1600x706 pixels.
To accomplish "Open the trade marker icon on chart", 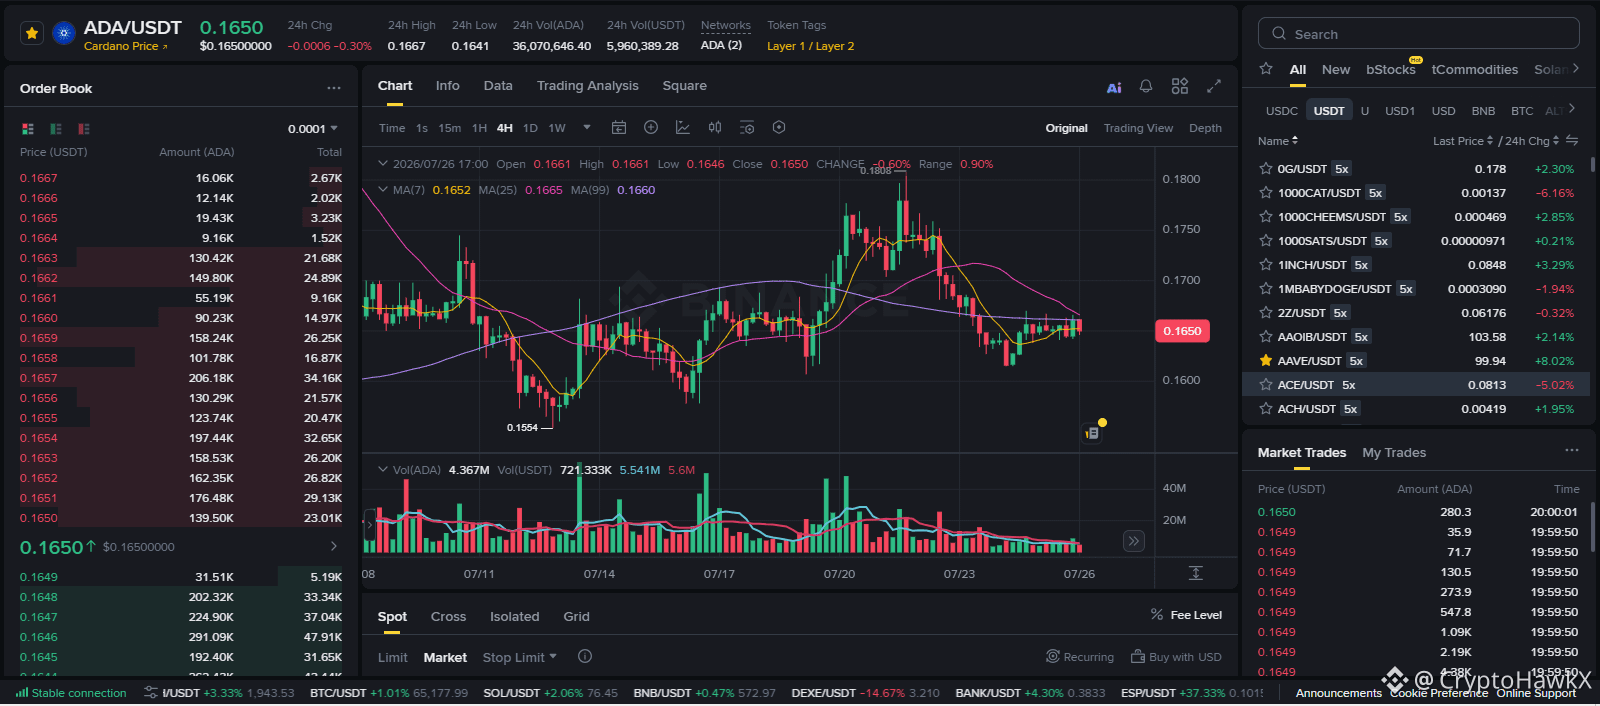I will coord(1093,433).
